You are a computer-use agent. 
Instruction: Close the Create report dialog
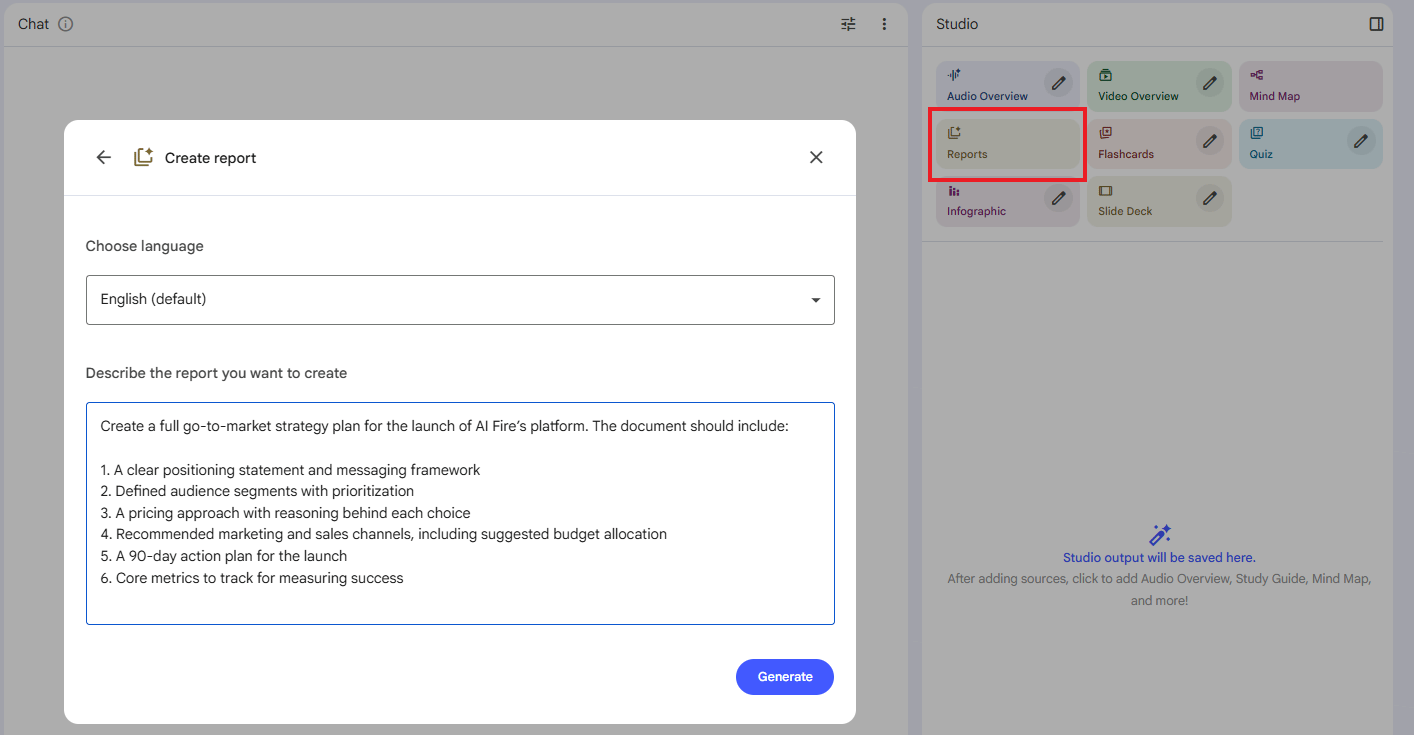pos(816,157)
